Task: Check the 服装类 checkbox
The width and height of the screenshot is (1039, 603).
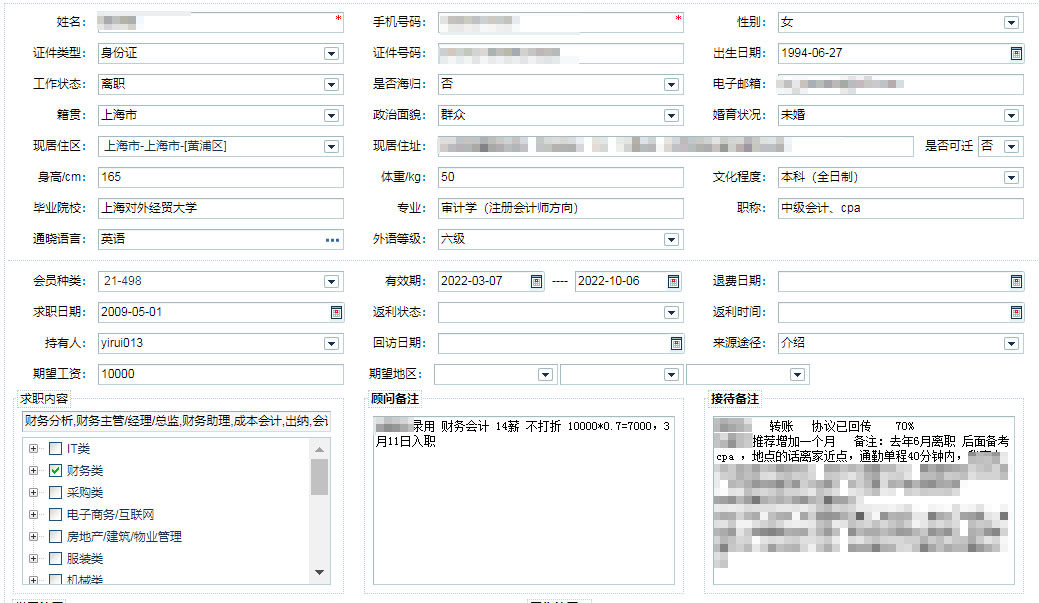Action: [56, 558]
